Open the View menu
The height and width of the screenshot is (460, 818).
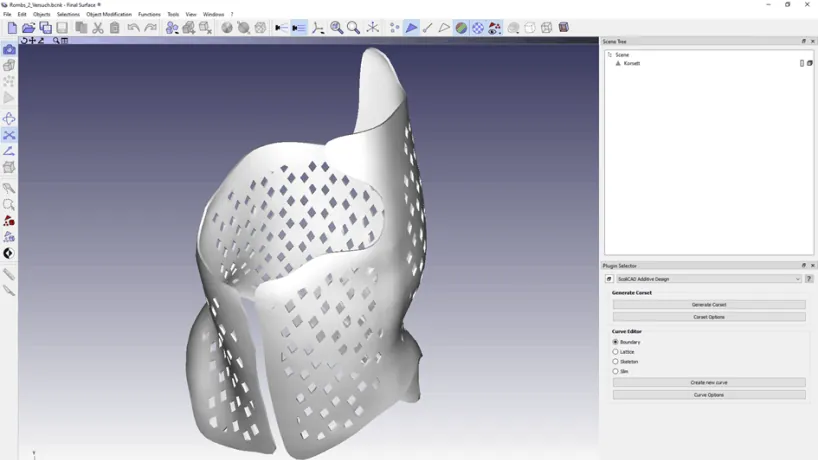tap(191, 14)
